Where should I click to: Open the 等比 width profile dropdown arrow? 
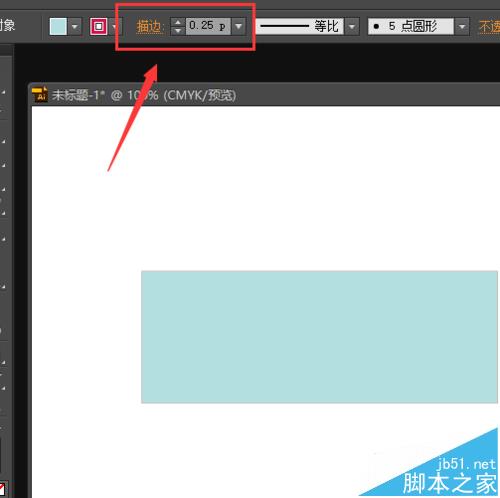(x=352, y=26)
